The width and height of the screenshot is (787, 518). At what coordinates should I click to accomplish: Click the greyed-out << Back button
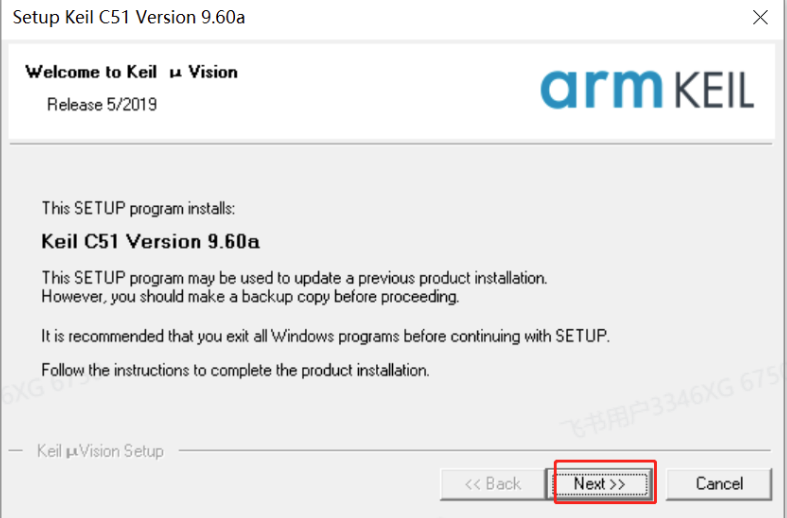tap(492, 483)
